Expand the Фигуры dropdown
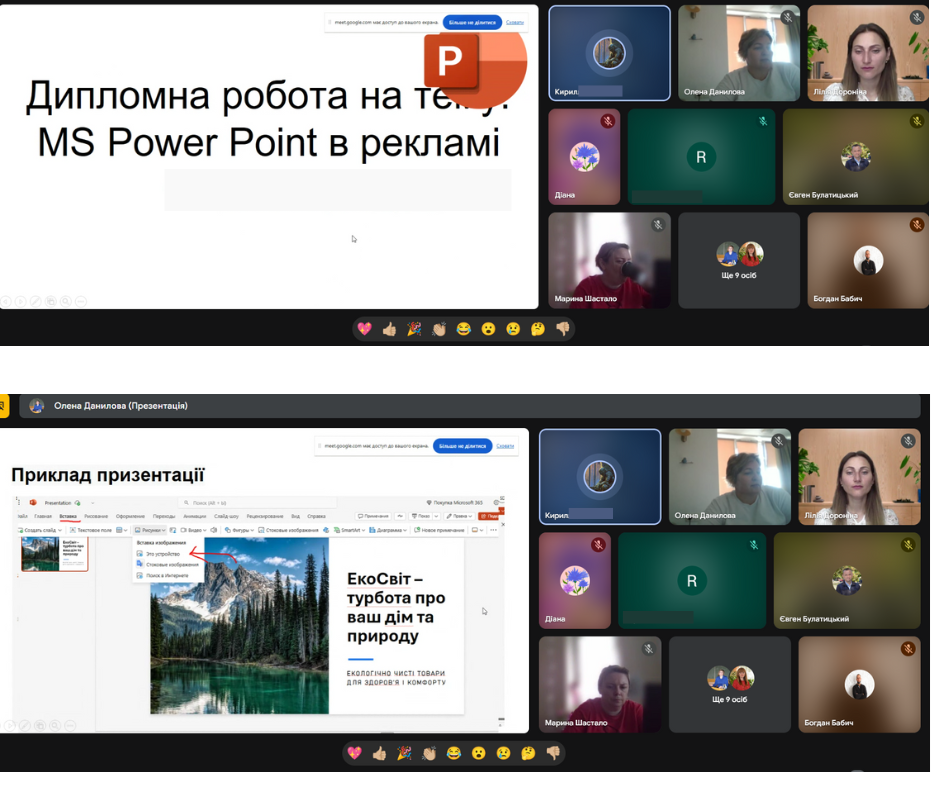Image resolution: width=940 pixels, height=788 pixels. pyautogui.click(x=239, y=530)
